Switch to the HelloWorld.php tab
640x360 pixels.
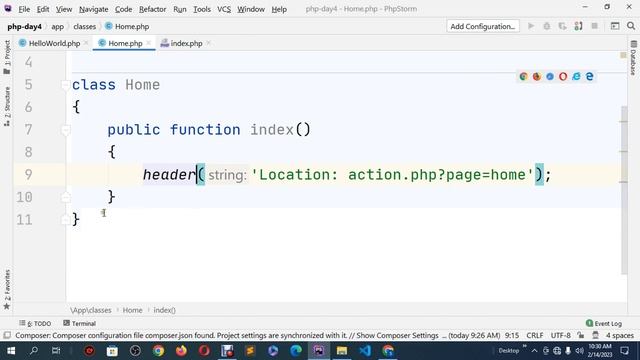[x=54, y=43]
